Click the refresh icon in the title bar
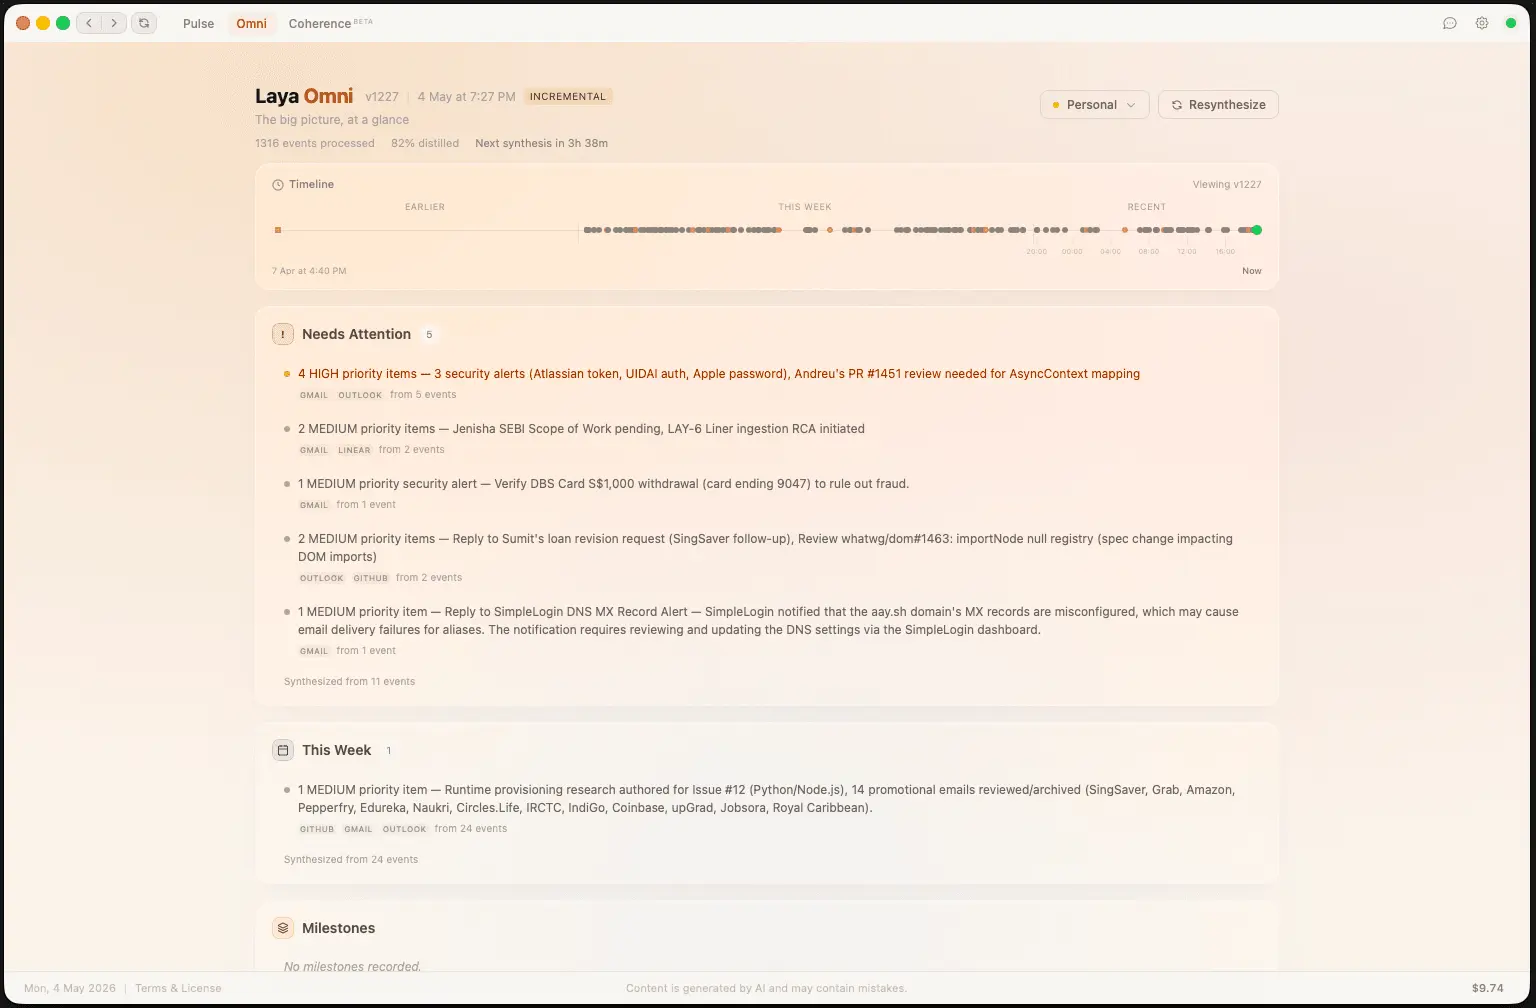Viewport: 1536px width, 1008px height. tap(144, 23)
